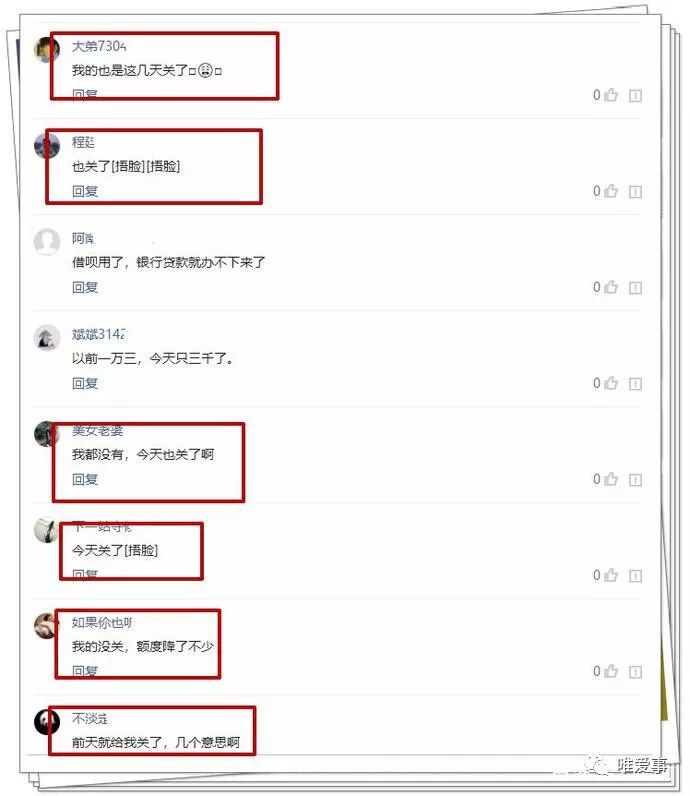Image resolution: width=690 pixels, height=796 pixels.
Task: Like the comment 以前一万三，今天只三千了
Action: point(611,383)
